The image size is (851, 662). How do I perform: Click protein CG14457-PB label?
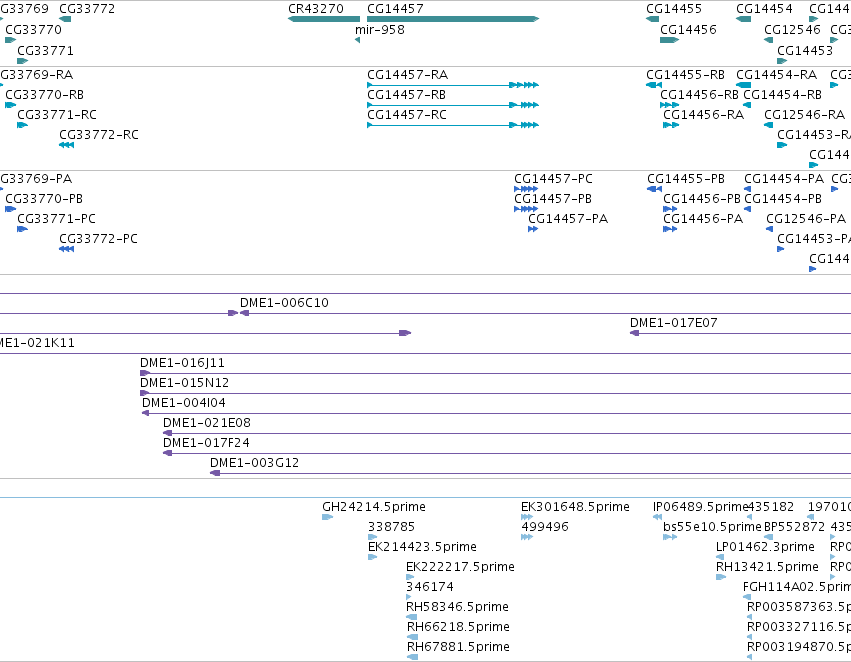pyautogui.click(x=553, y=199)
